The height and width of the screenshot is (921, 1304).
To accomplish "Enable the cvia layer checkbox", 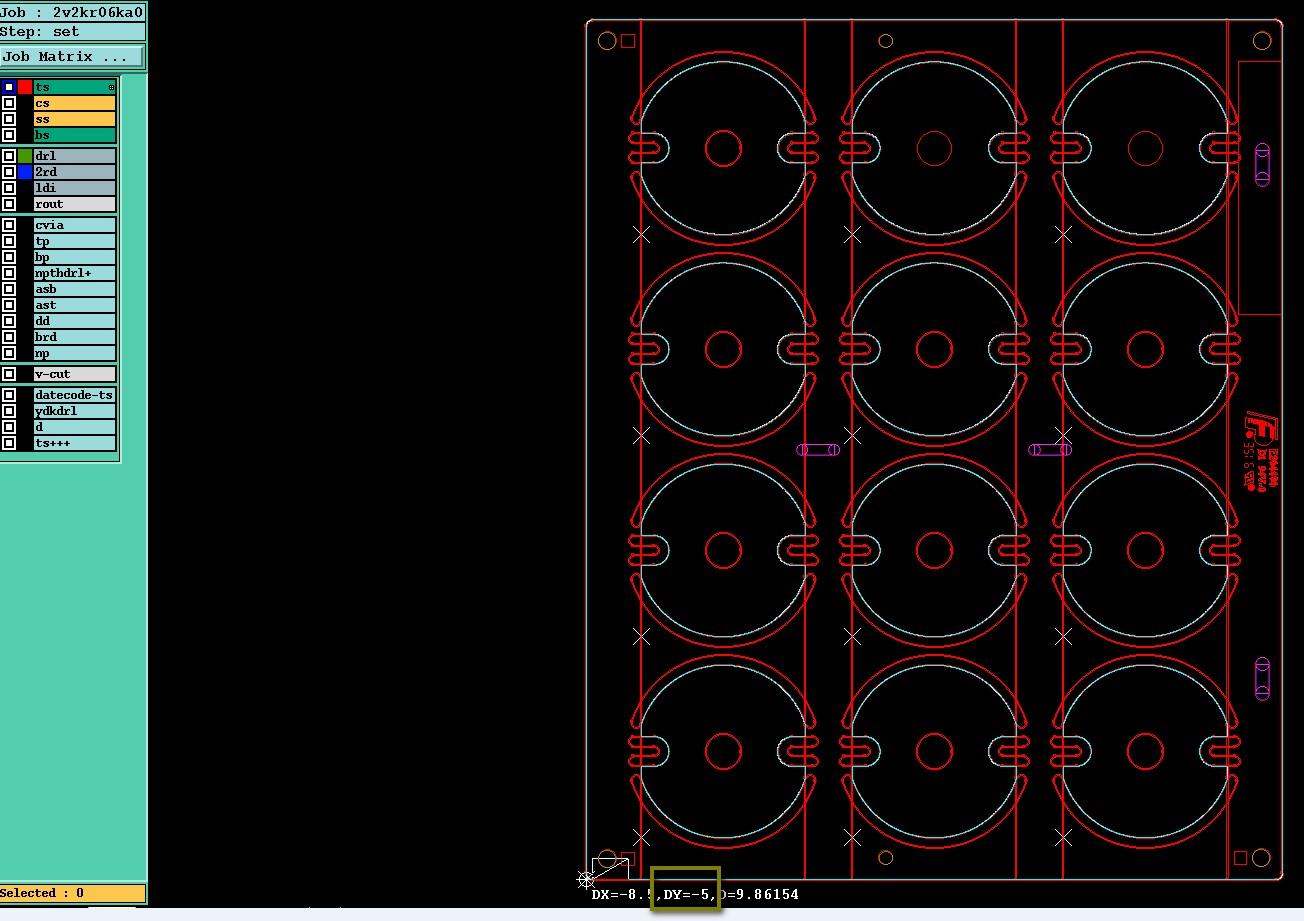I will pos(9,225).
